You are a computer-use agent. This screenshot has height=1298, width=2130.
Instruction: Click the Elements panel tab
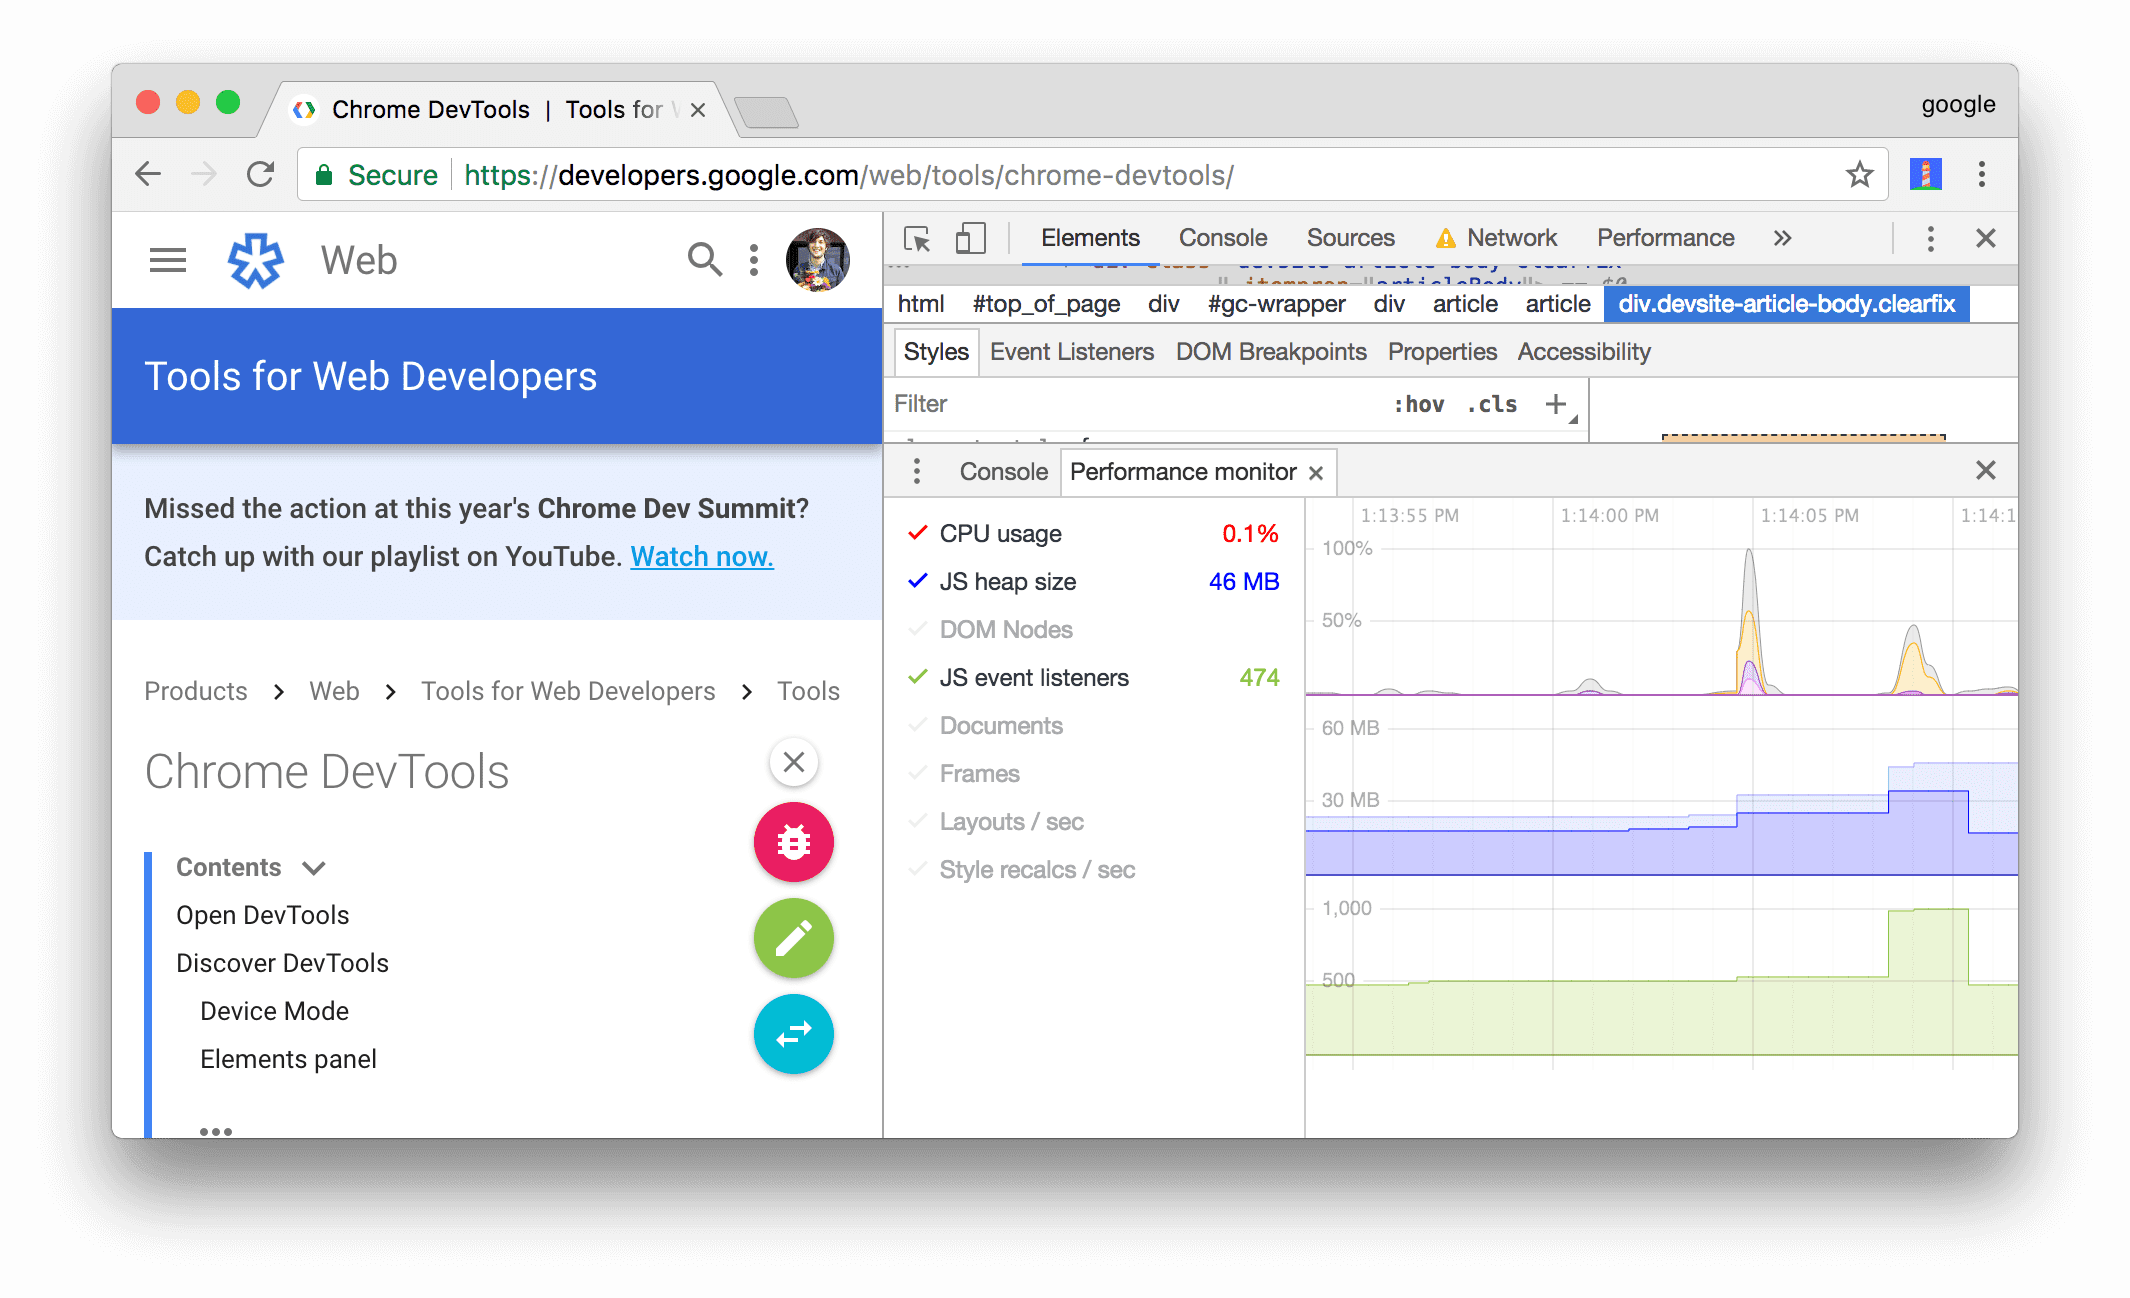coord(1092,239)
